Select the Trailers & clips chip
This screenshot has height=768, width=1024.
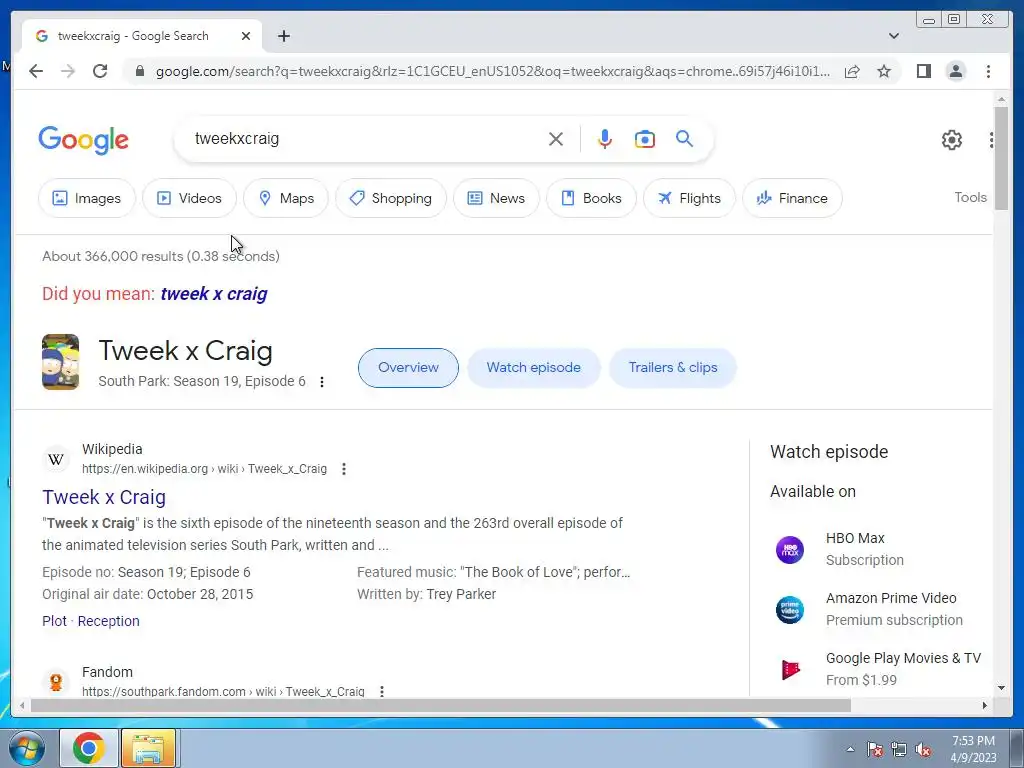click(673, 368)
